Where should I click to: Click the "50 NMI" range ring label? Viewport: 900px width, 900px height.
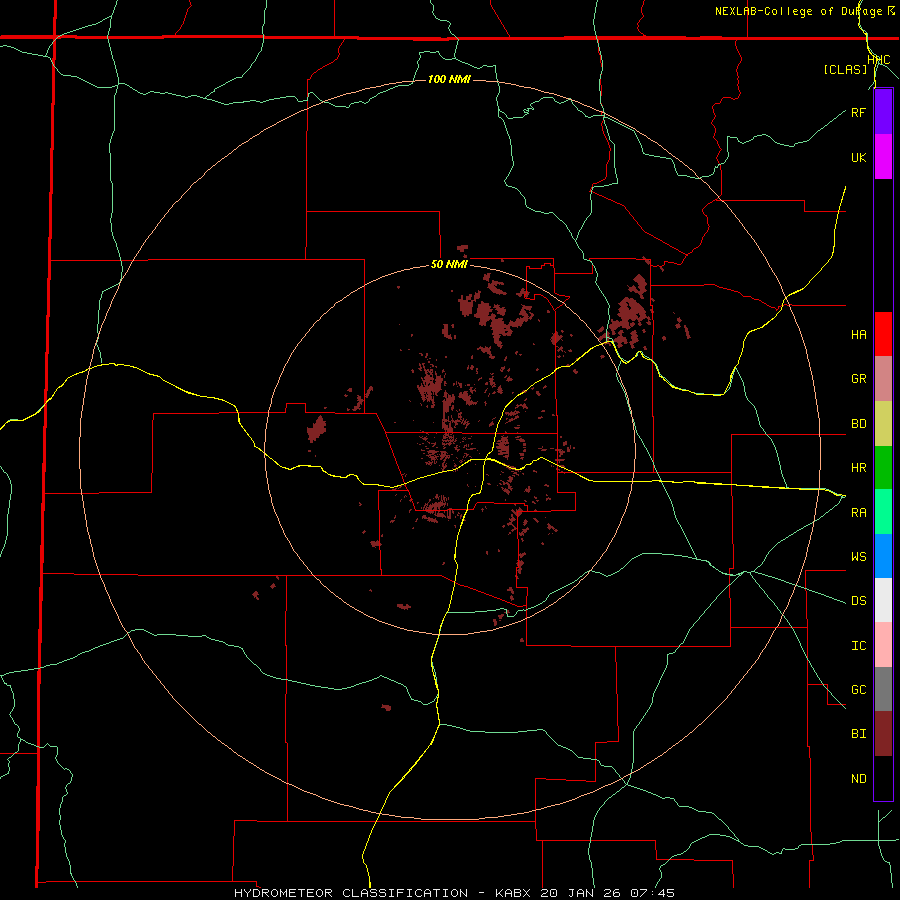pos(449,265)
